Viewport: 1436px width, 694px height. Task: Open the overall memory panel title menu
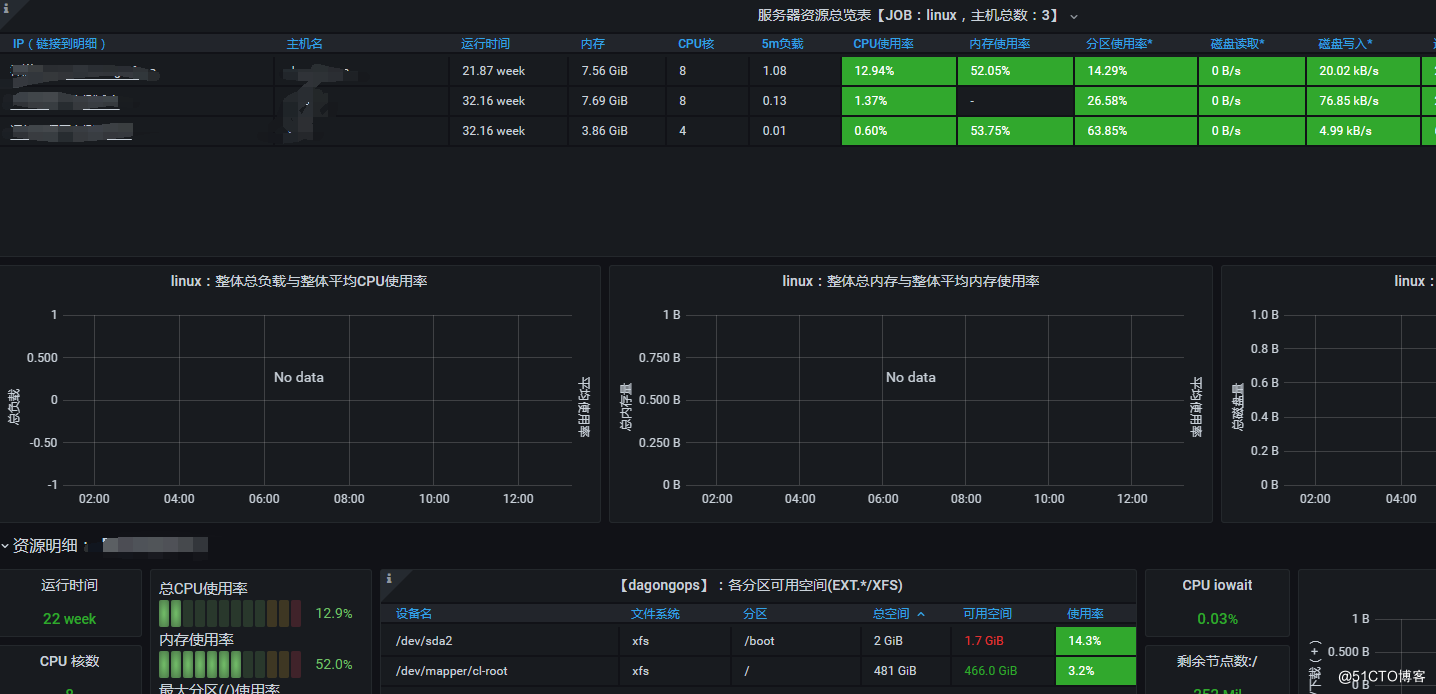910,282
